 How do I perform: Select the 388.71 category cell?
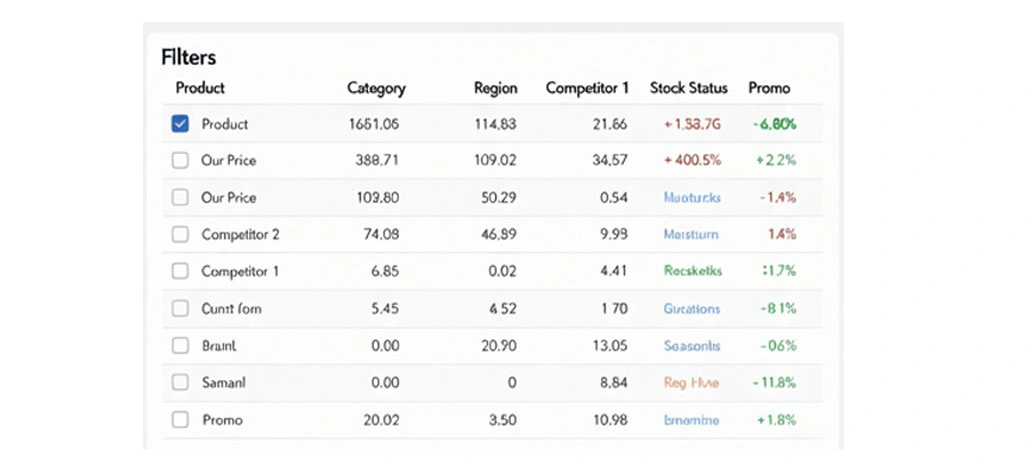(377, 160)
